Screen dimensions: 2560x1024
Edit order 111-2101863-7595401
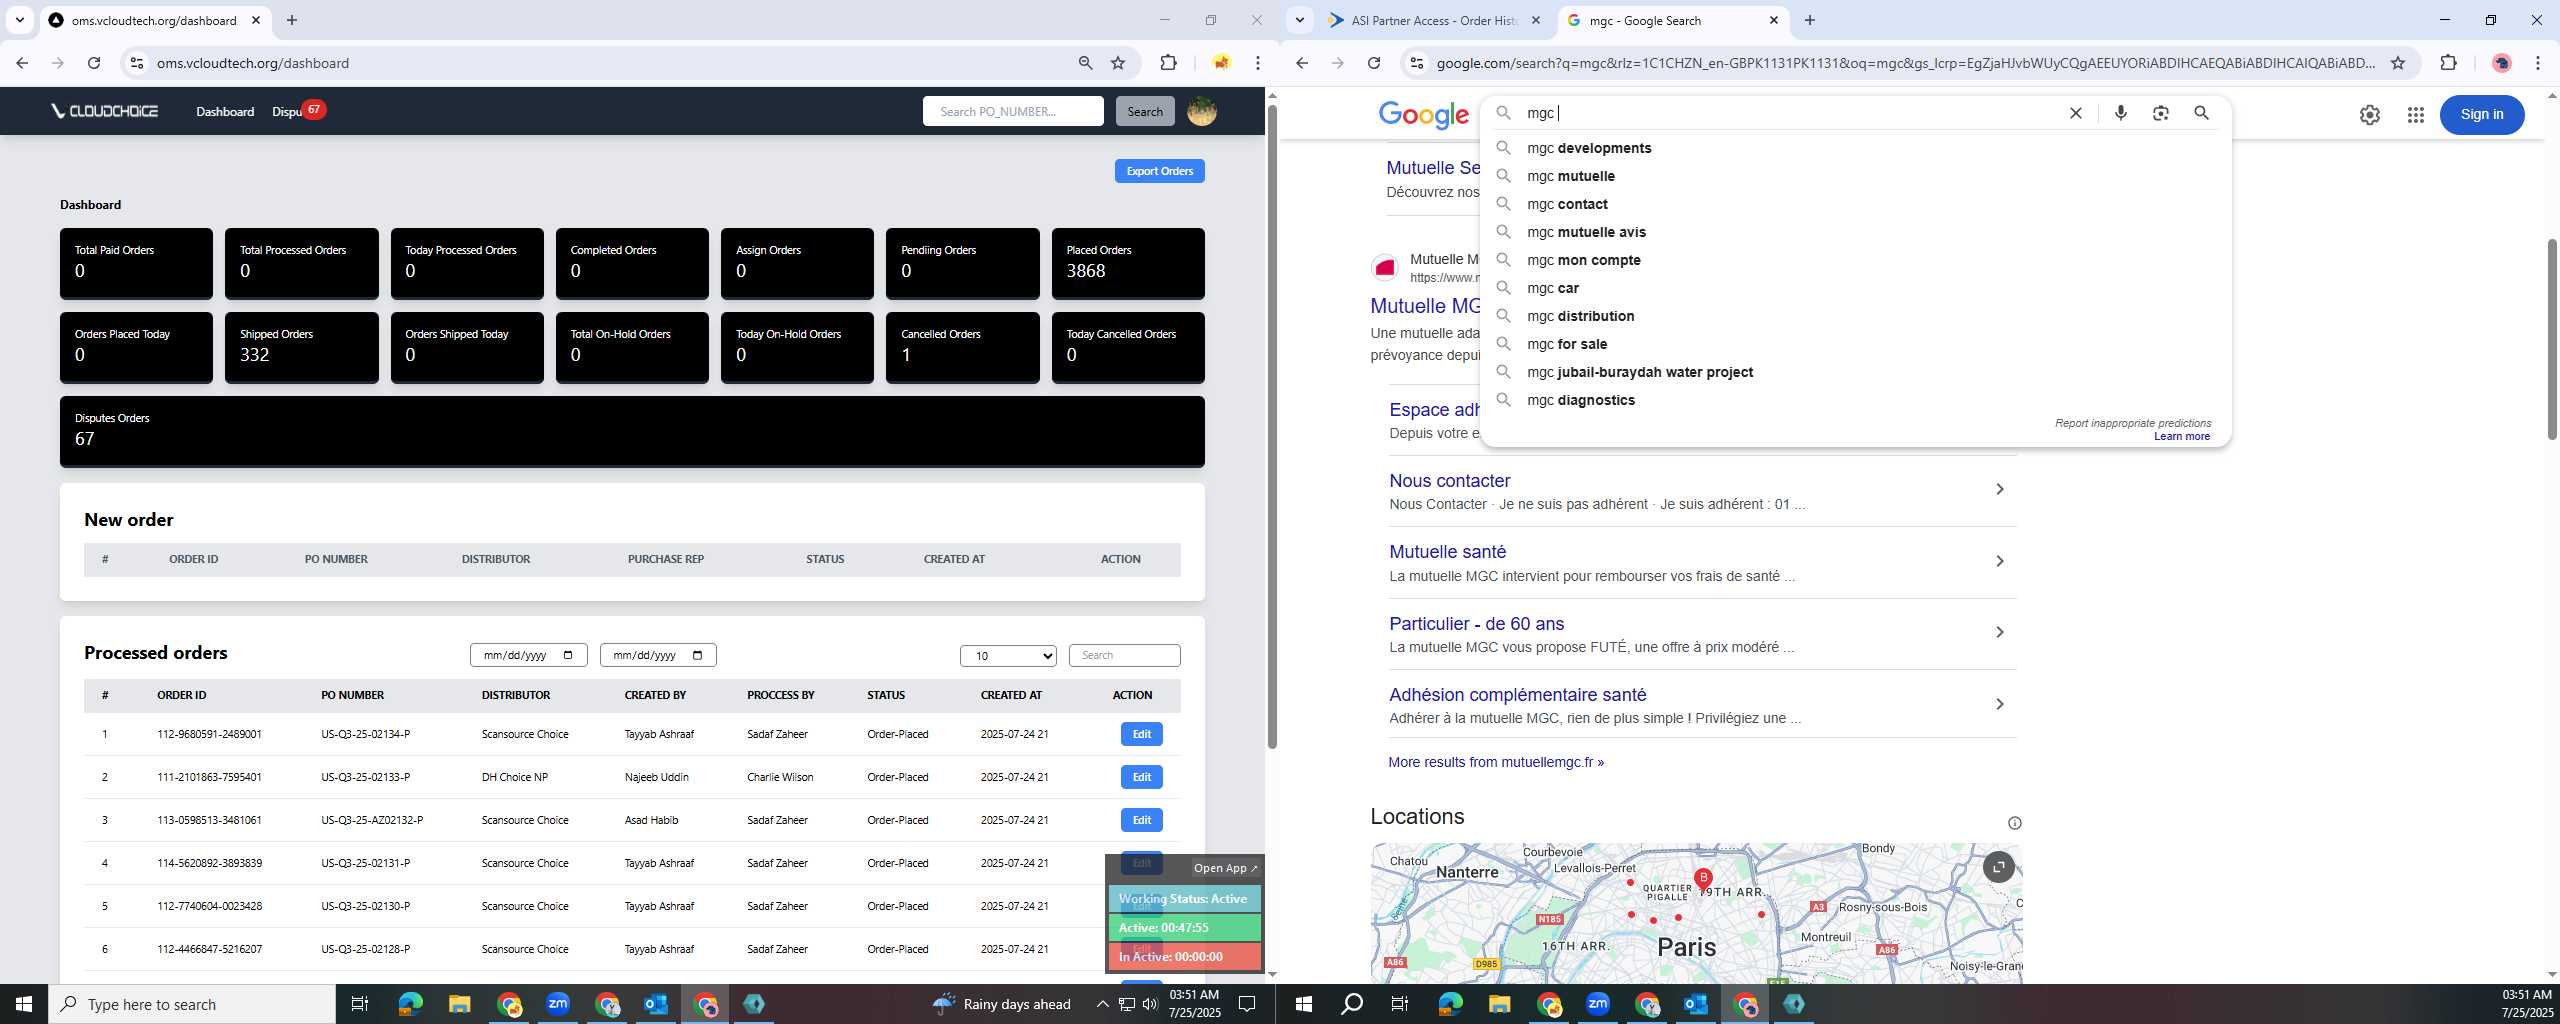click(x=1141, y=777)
